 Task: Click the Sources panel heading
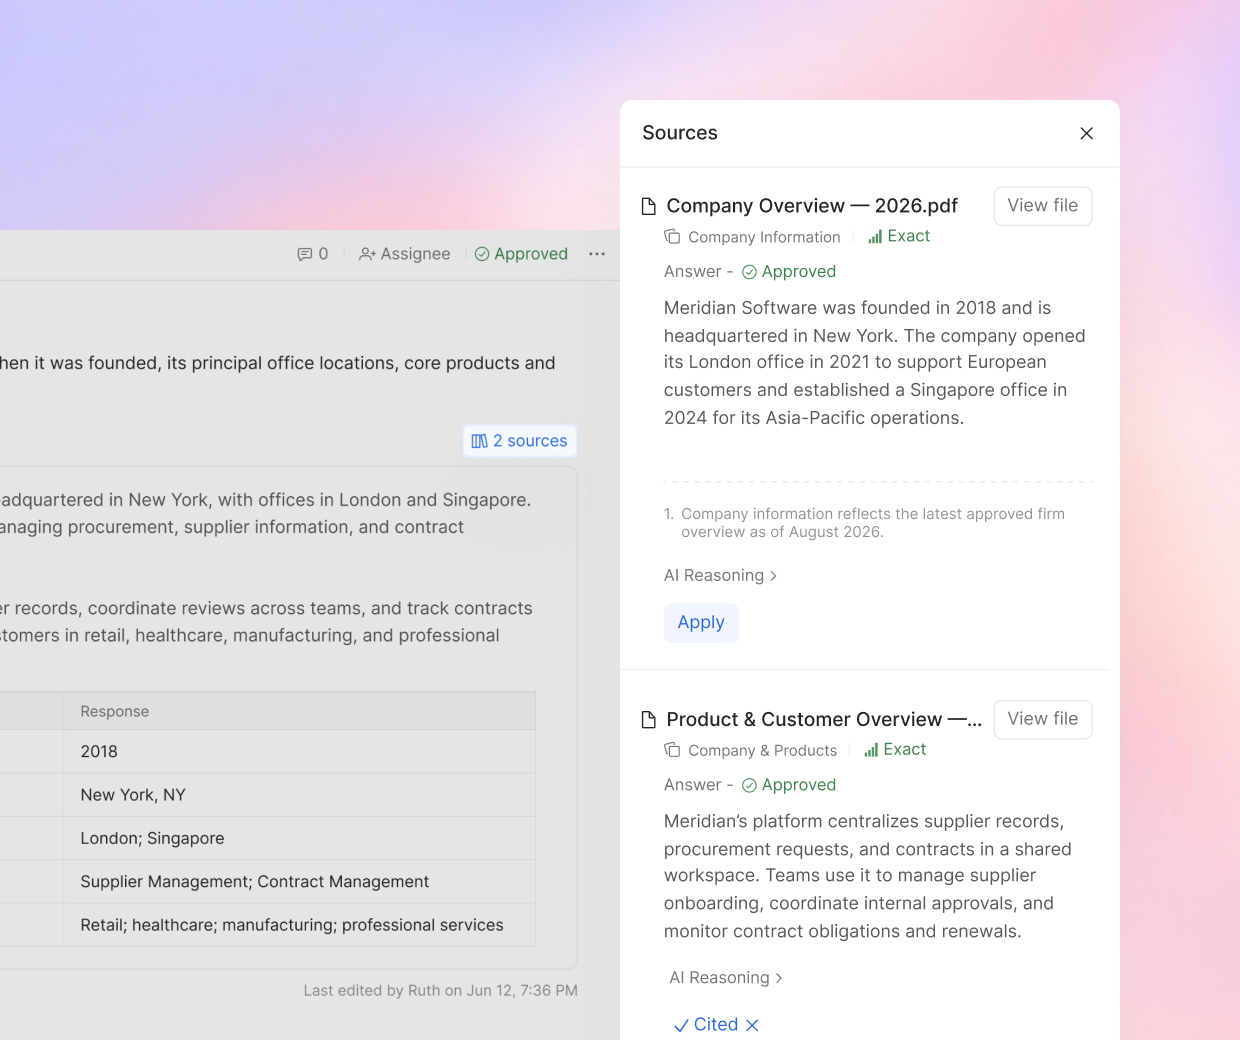tap(680, 133)
